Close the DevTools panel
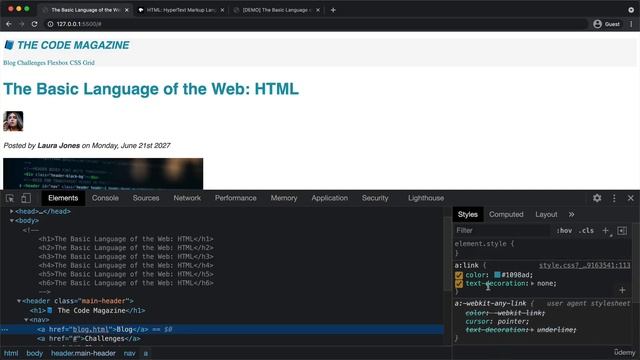Screen dimensions: 640x360 click(631, 198)
